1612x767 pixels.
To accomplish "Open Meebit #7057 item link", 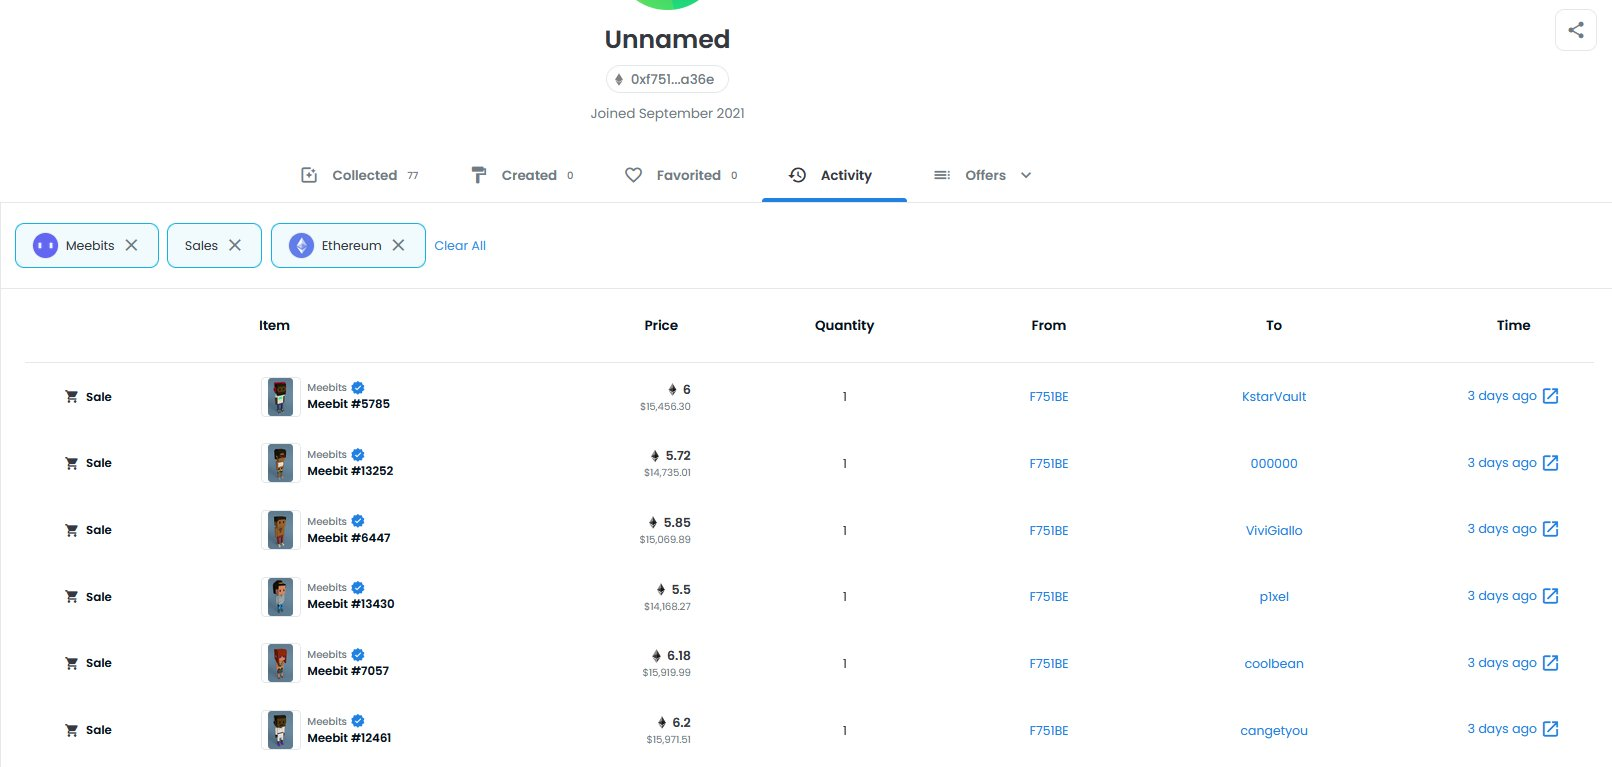I will [x=348, y=671].
